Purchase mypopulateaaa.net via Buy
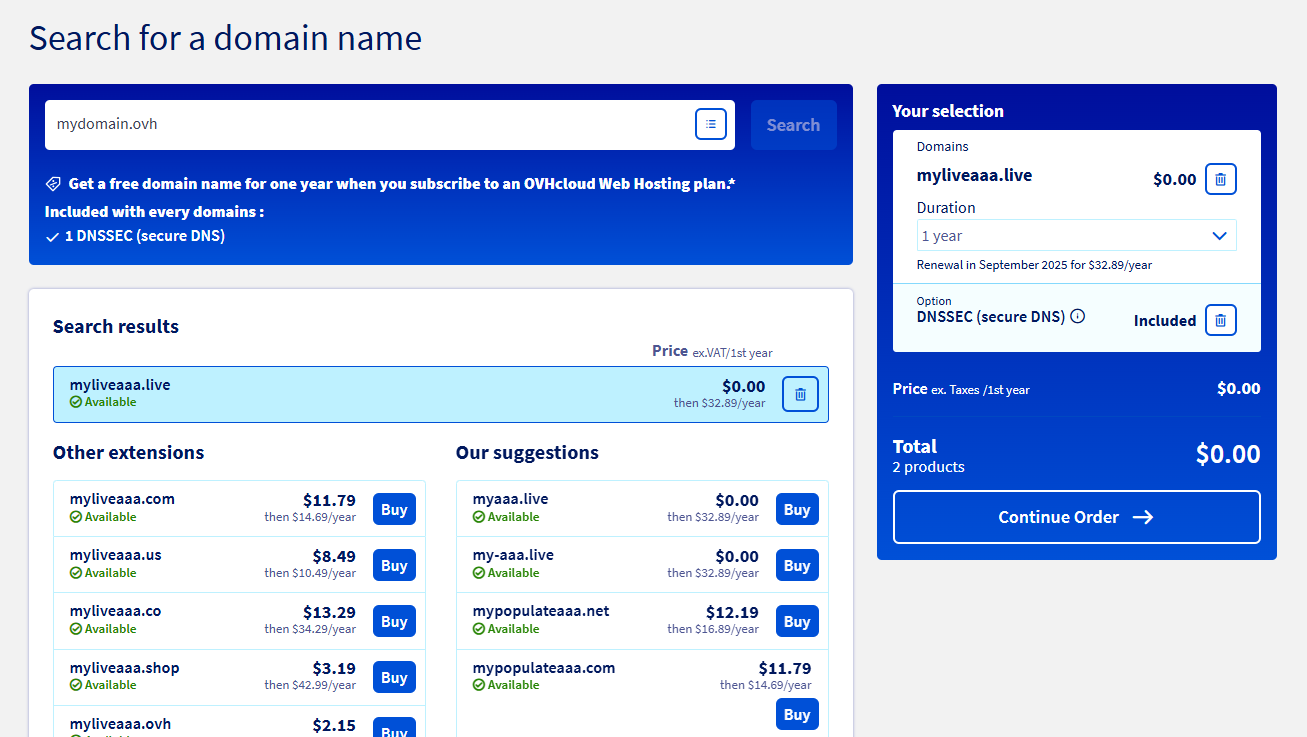1307x737 pixels. [796, 621]
